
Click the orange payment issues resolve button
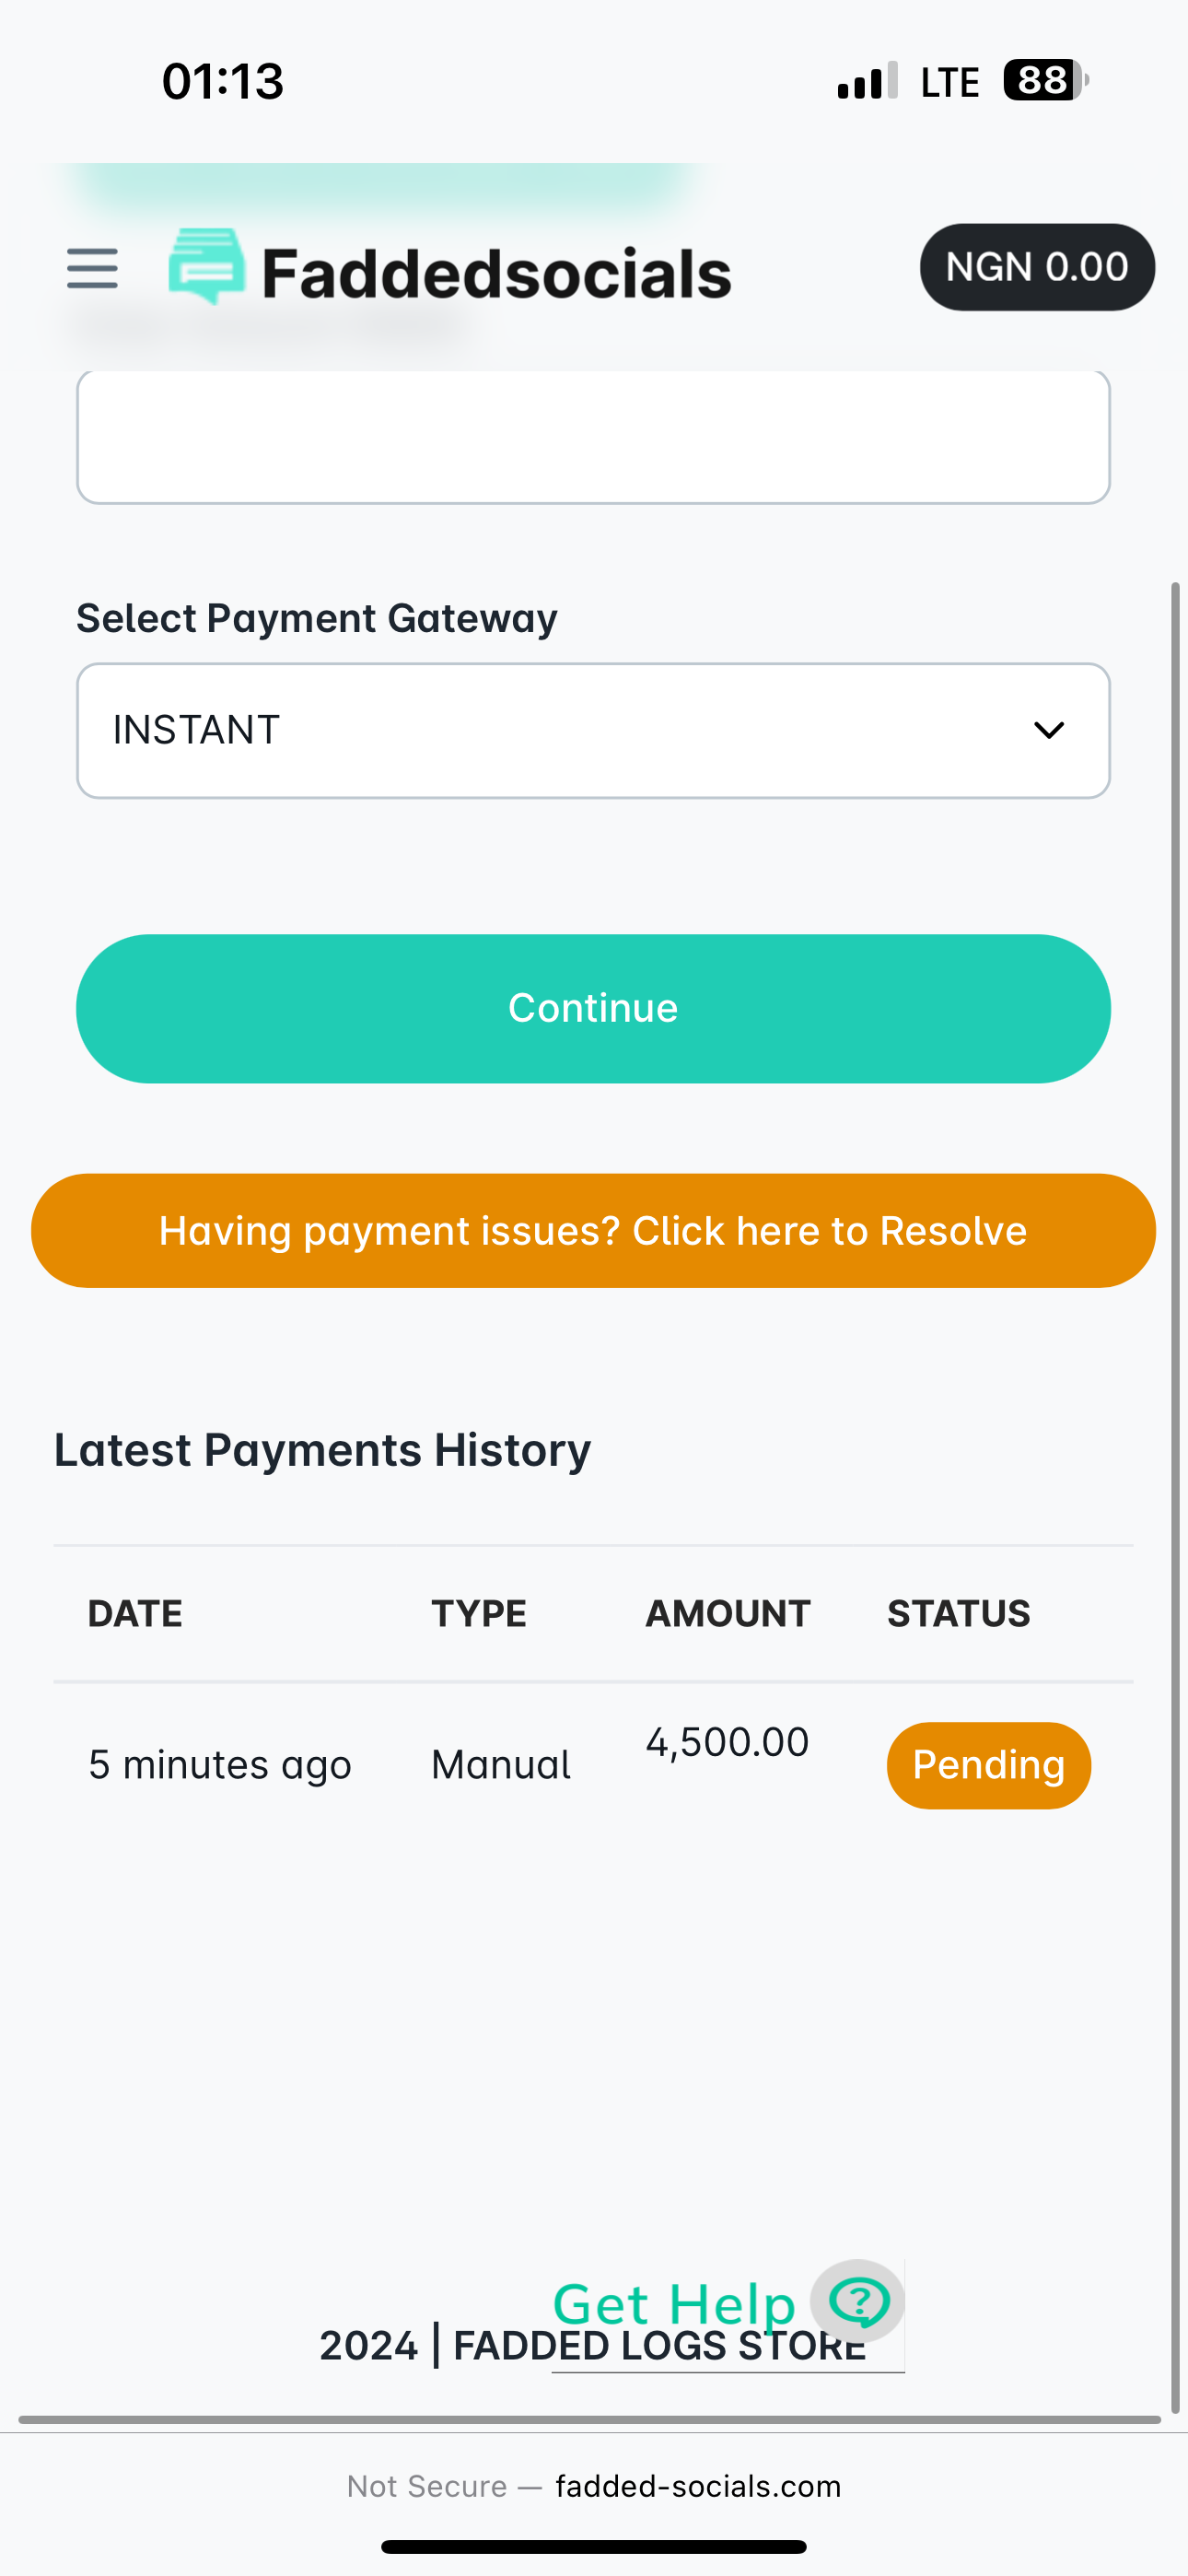(593, 1231)
